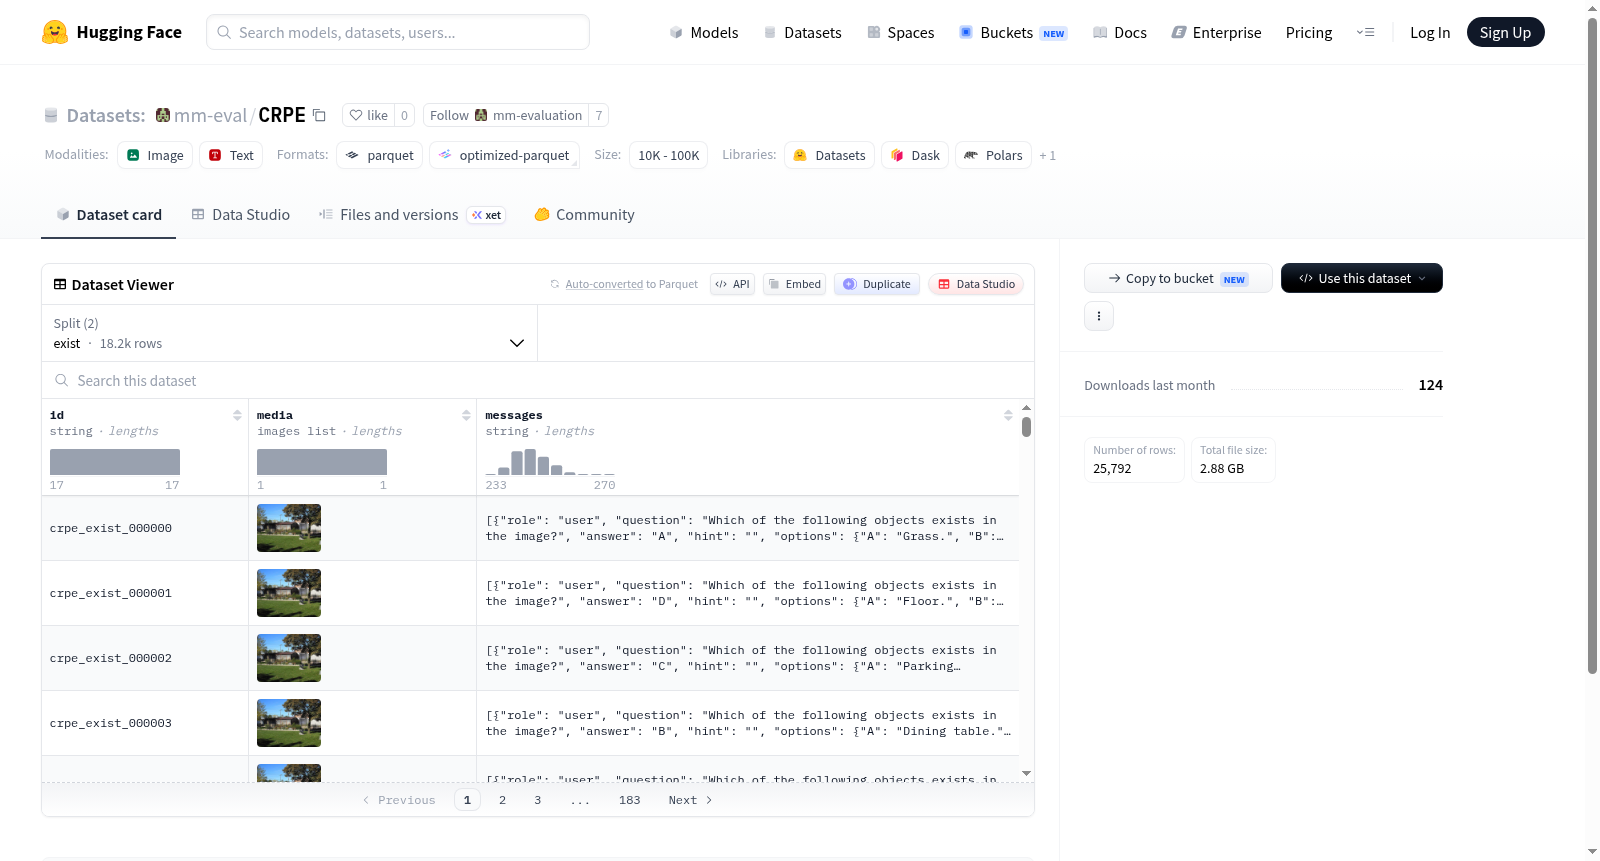
Task: Sort the id column
Action: 237,415
